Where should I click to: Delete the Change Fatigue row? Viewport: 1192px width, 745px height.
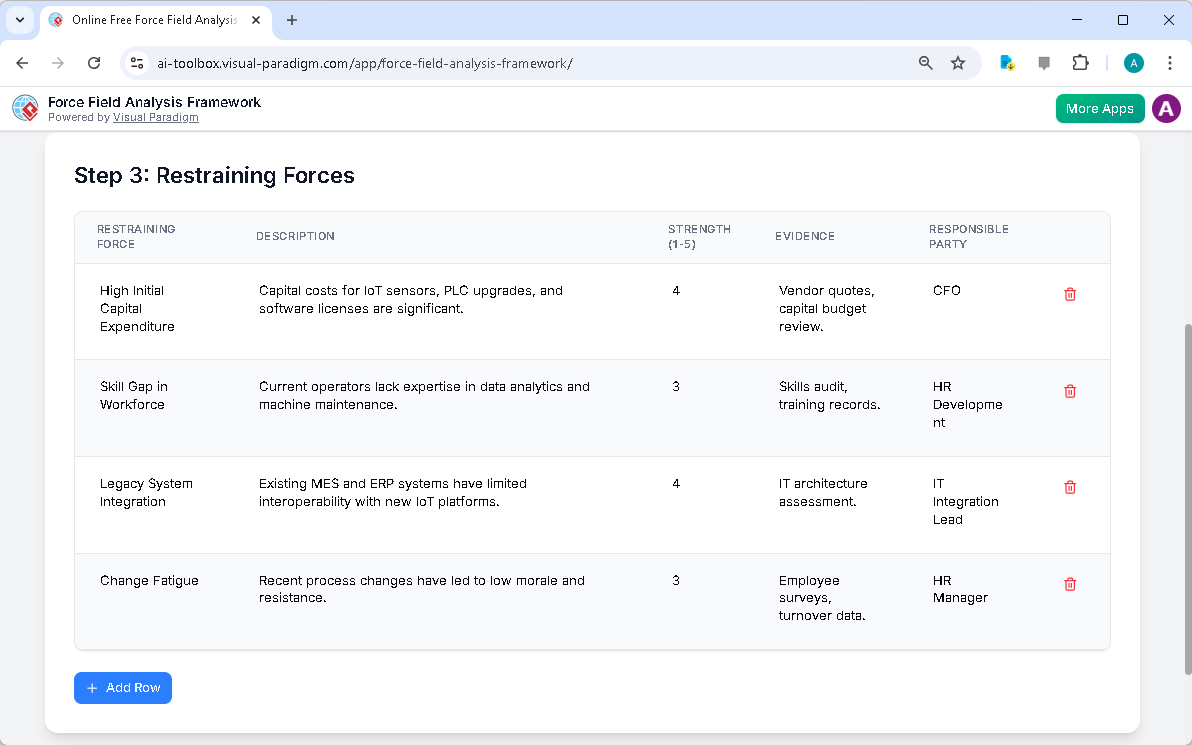coord(1070,583)
